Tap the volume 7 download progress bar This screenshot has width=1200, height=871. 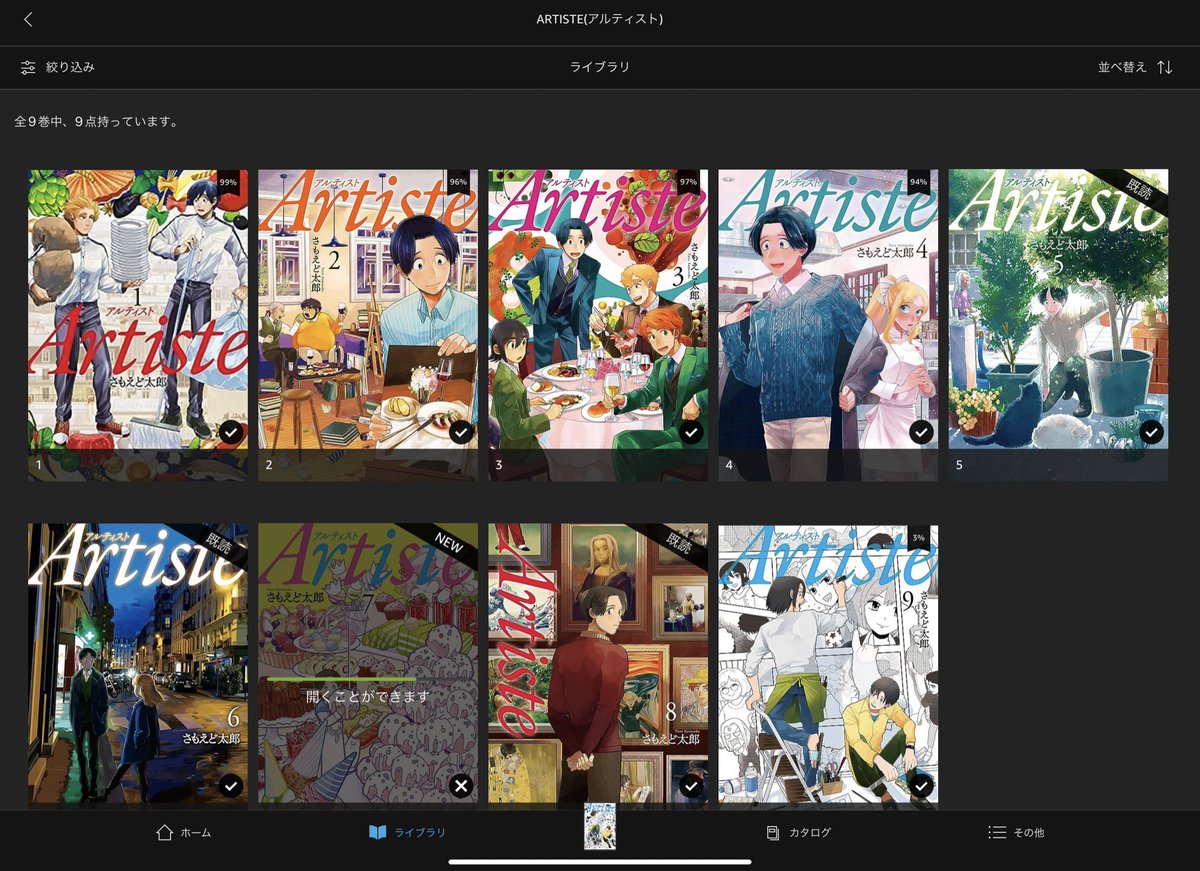pyautogui.click(x=342, y=679)
